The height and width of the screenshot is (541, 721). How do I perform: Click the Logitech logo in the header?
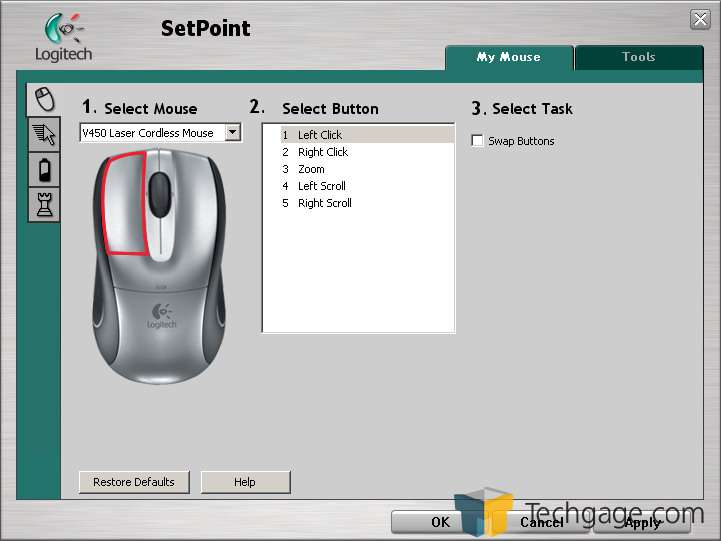coord(63,38)
